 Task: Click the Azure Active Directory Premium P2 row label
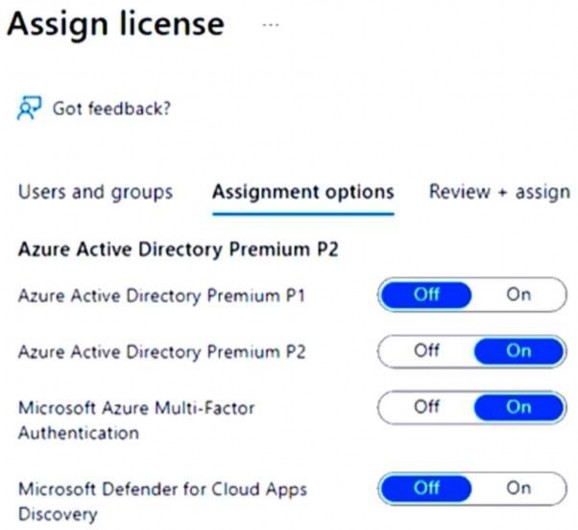coord(161,352)
